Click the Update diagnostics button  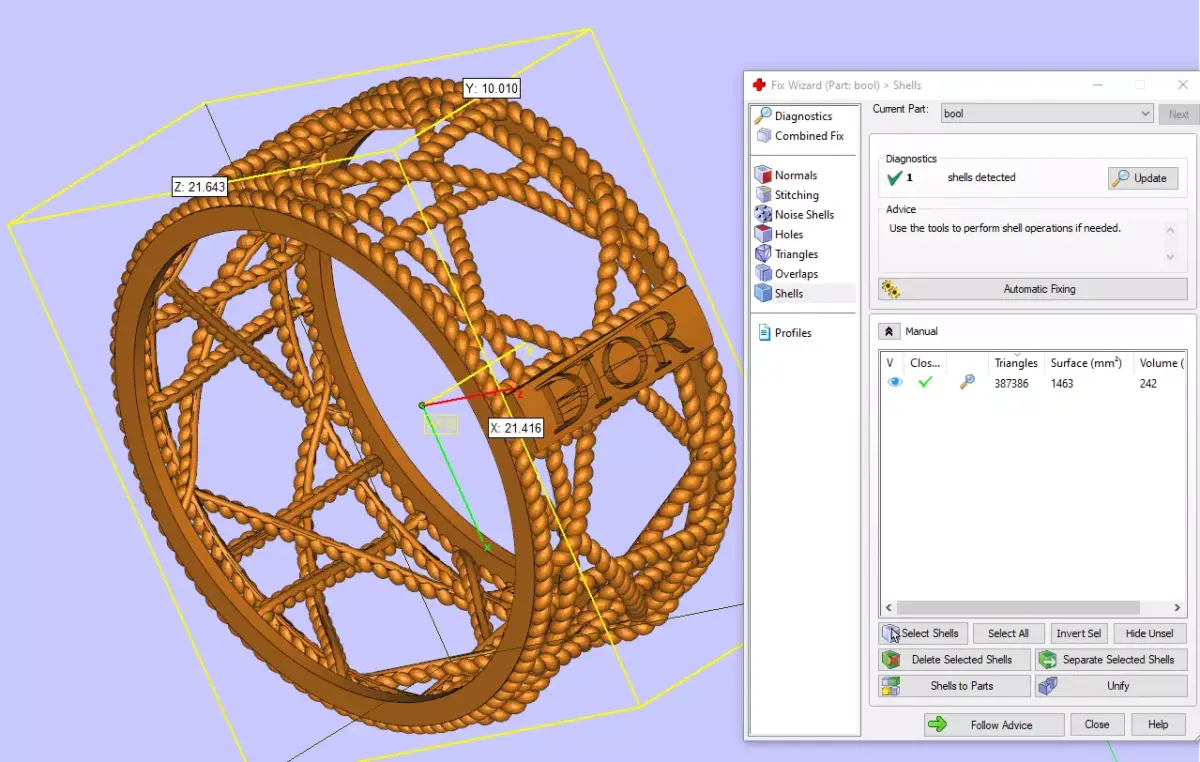point(1143,178)
